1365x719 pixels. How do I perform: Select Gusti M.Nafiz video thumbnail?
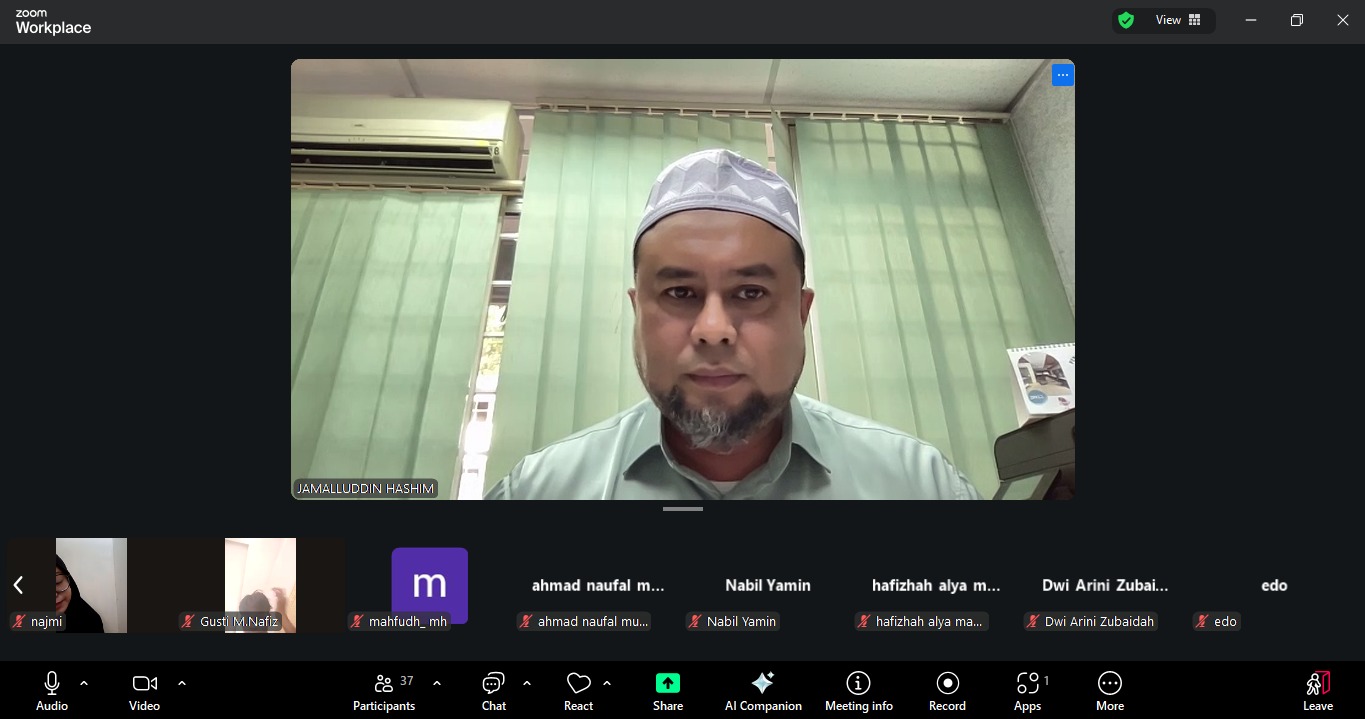click(260, 585)
